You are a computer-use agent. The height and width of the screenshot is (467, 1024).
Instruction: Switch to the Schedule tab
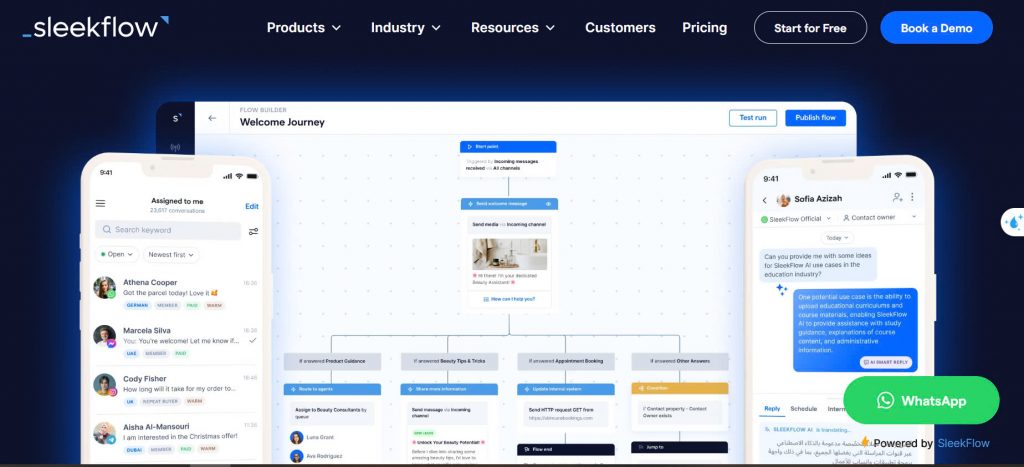pyautogui.click(x=803, y=409)
